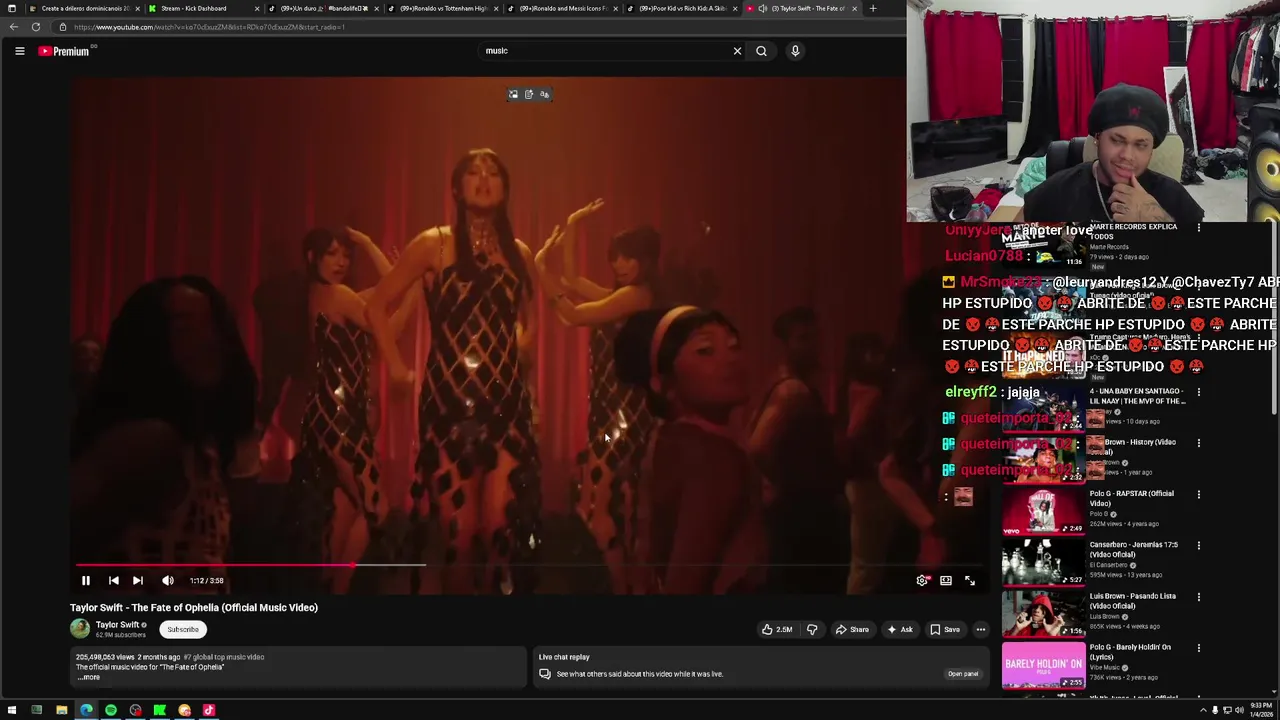Open Taylor Swift channel avatar
1280x720 pixels.
80,629
